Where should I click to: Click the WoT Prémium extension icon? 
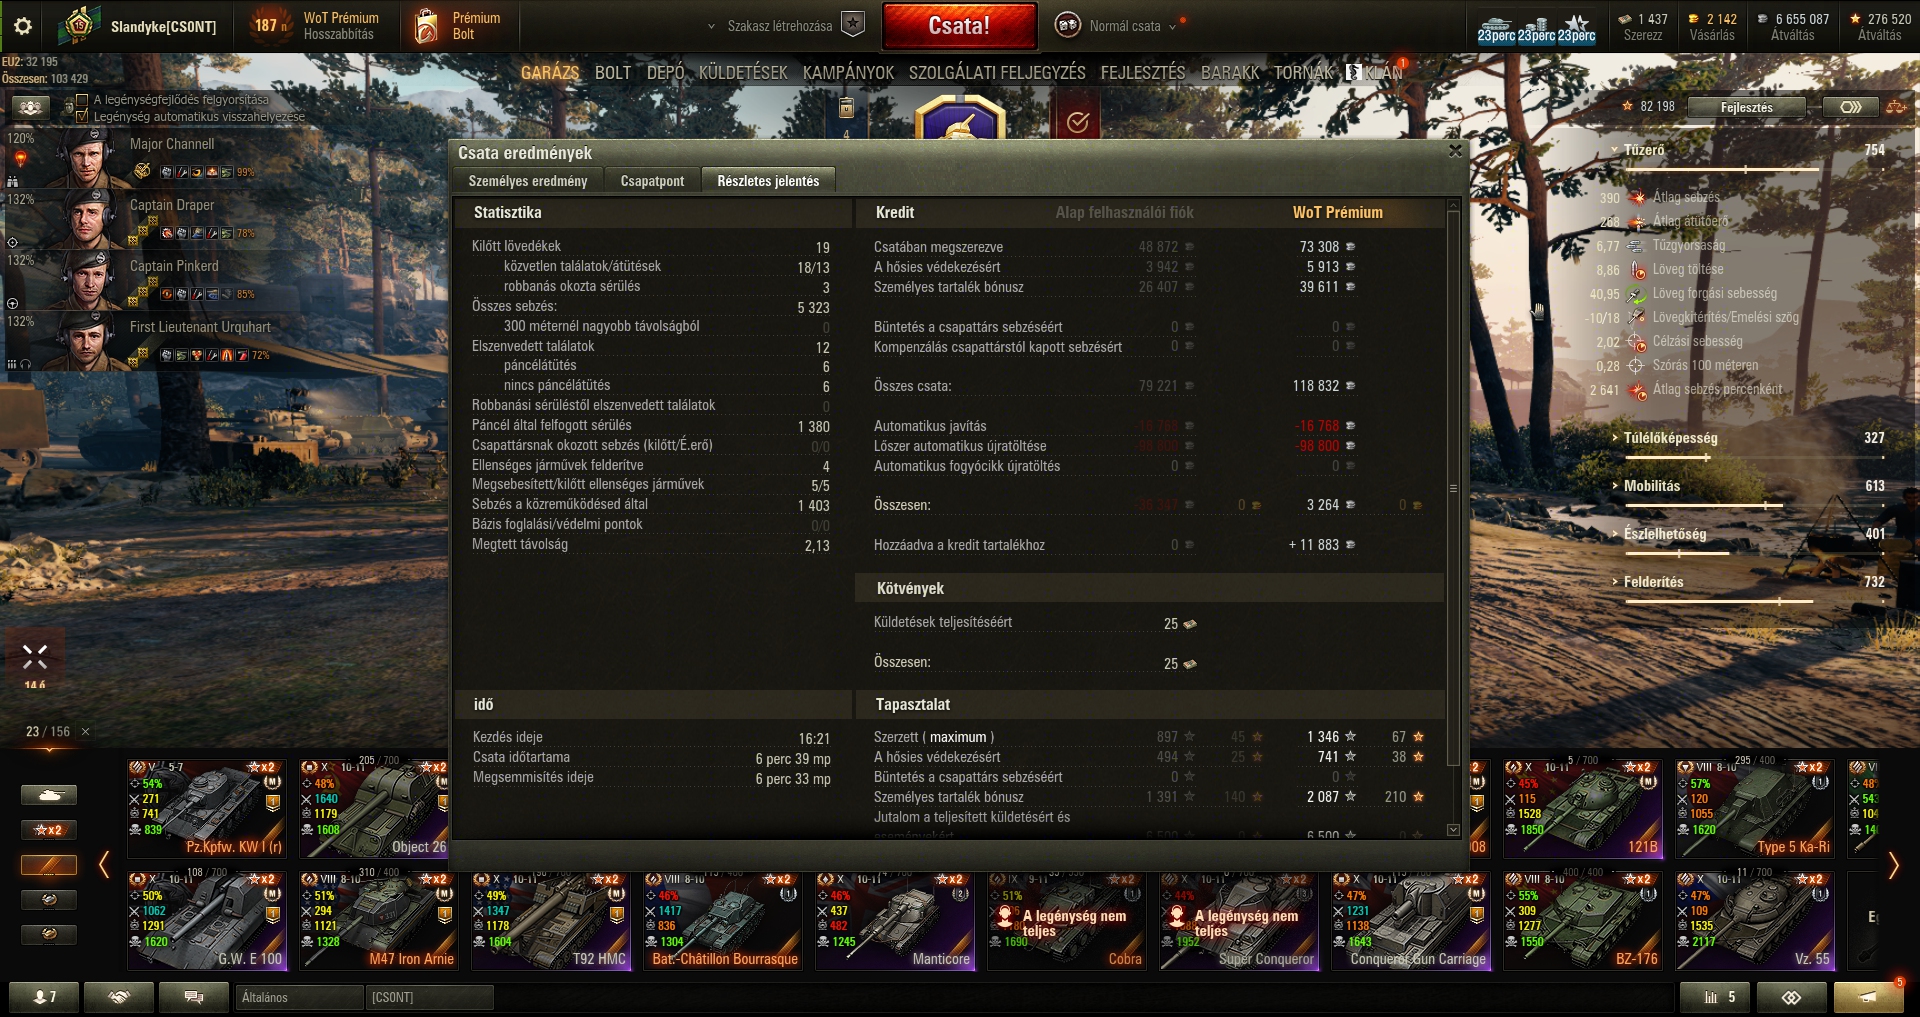click(x=269, y=26)
